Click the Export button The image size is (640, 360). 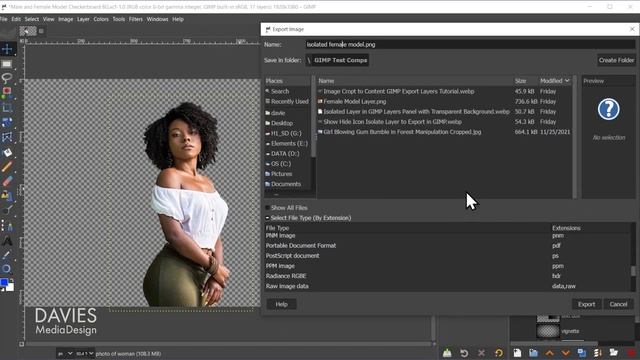tap(586, 304)
